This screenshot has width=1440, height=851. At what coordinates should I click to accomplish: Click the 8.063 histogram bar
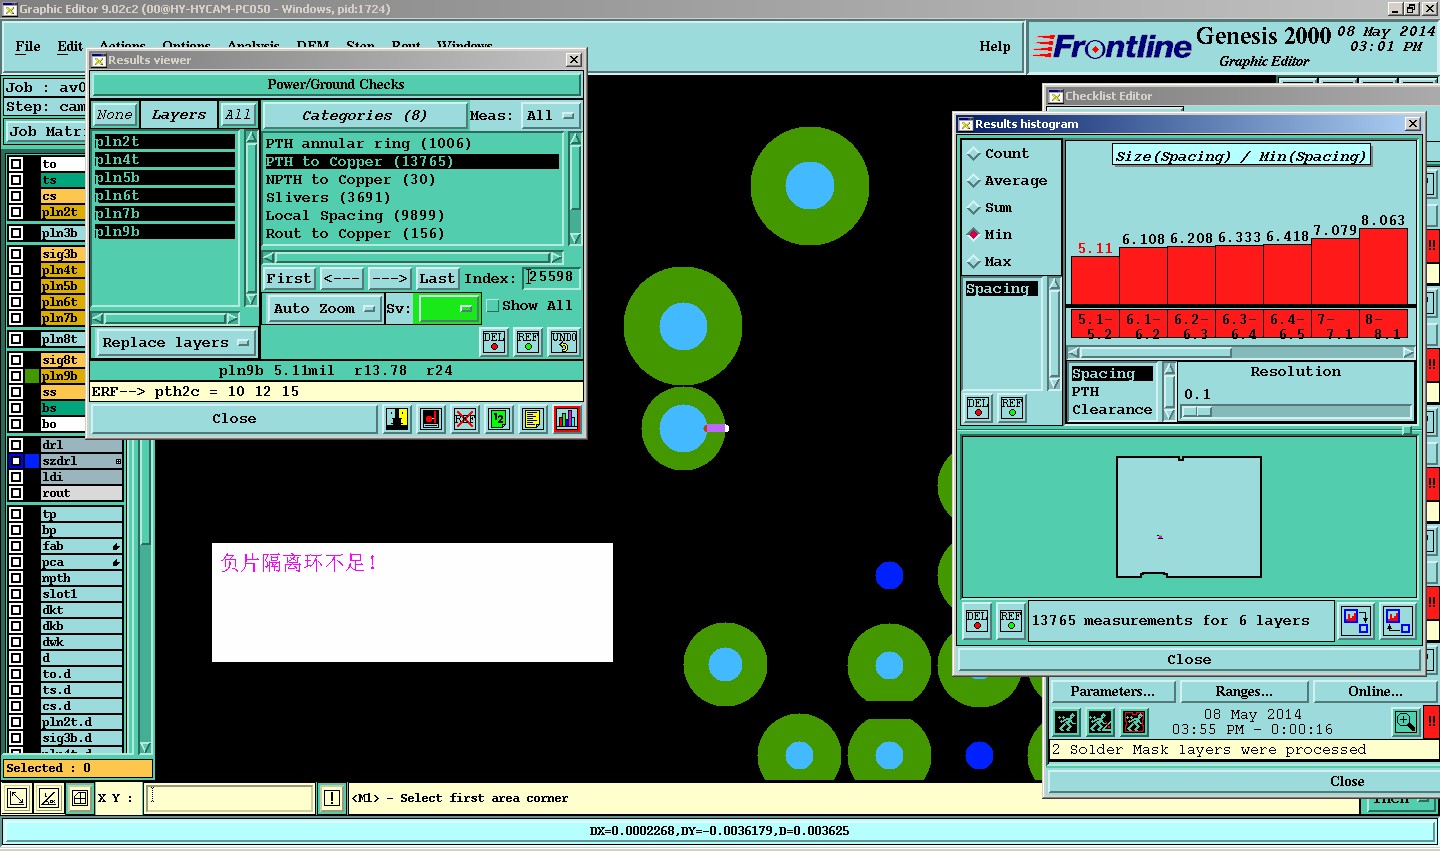[1384, 267]
